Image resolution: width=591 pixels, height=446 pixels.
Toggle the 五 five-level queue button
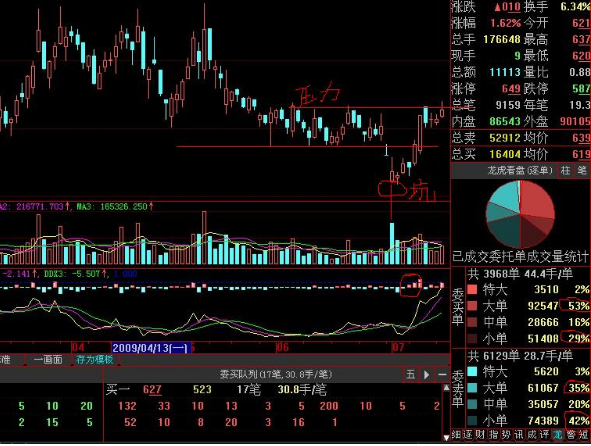410,374
